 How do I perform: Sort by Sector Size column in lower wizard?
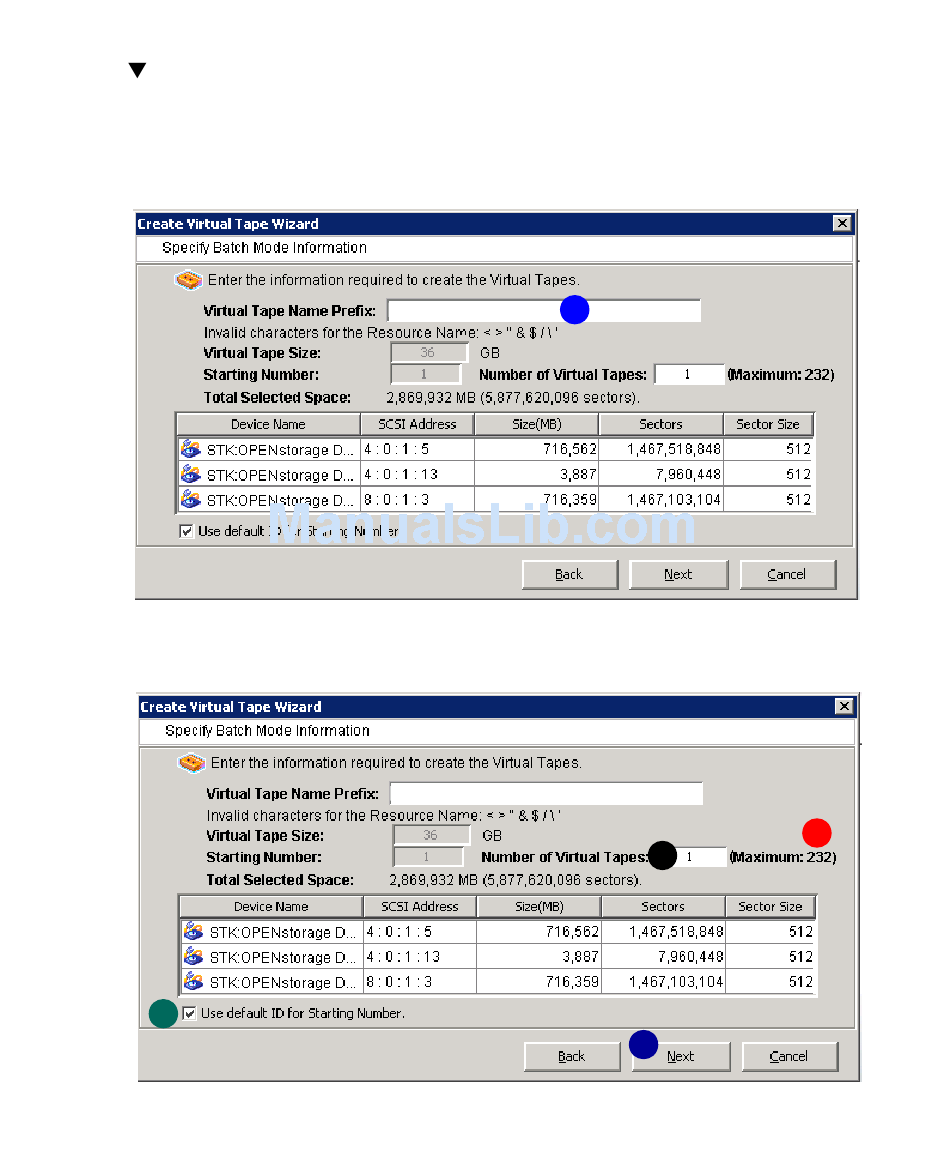pyautogui.click(x=770, y=907)
